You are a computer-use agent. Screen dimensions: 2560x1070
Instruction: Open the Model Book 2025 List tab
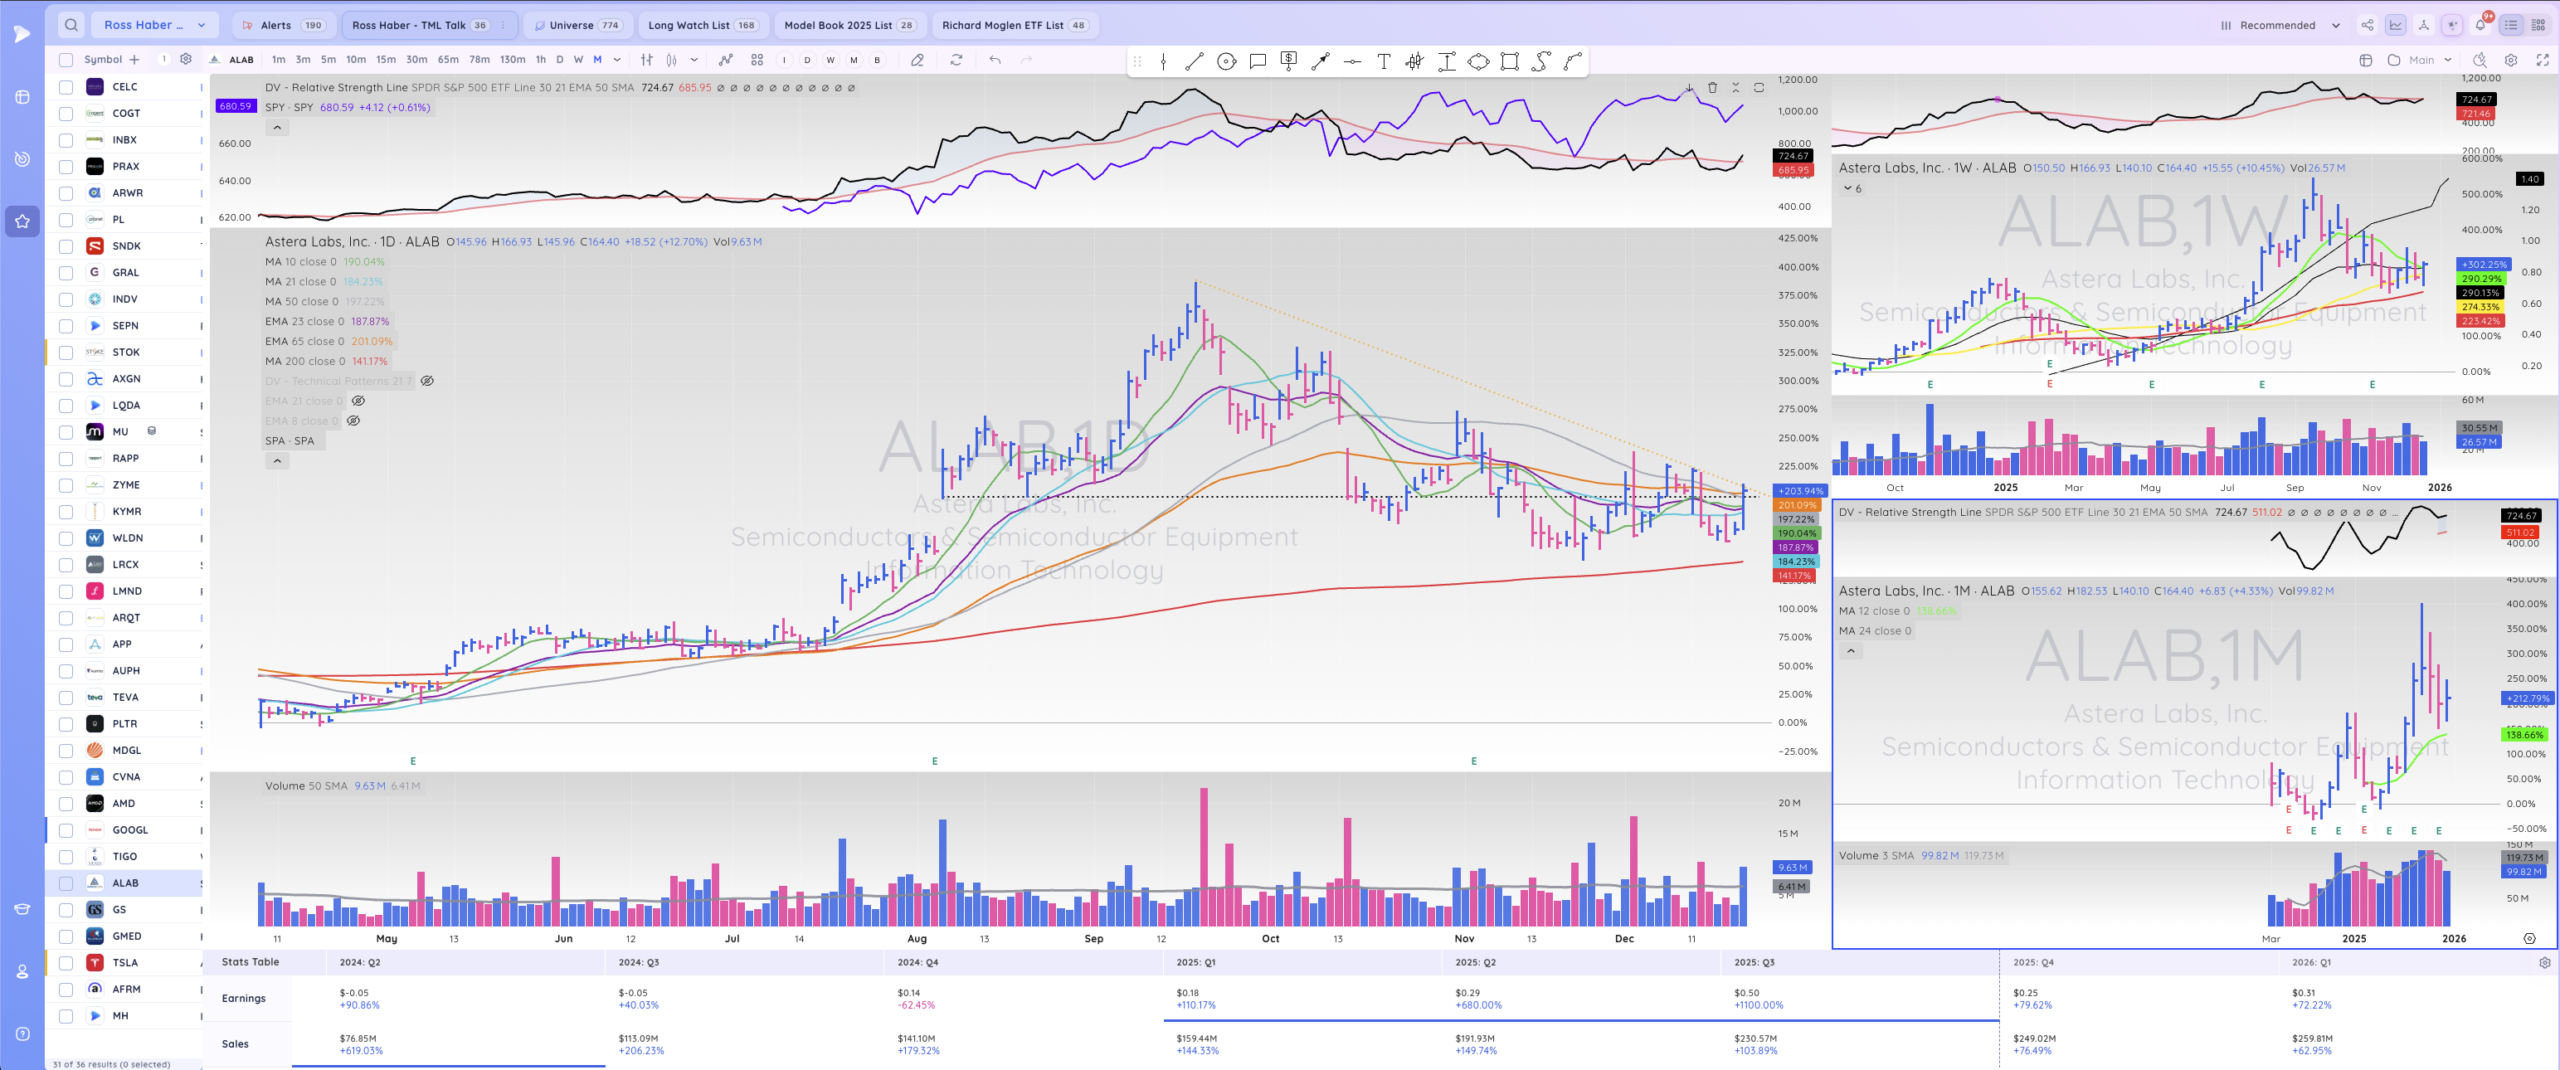pos(848,25)
